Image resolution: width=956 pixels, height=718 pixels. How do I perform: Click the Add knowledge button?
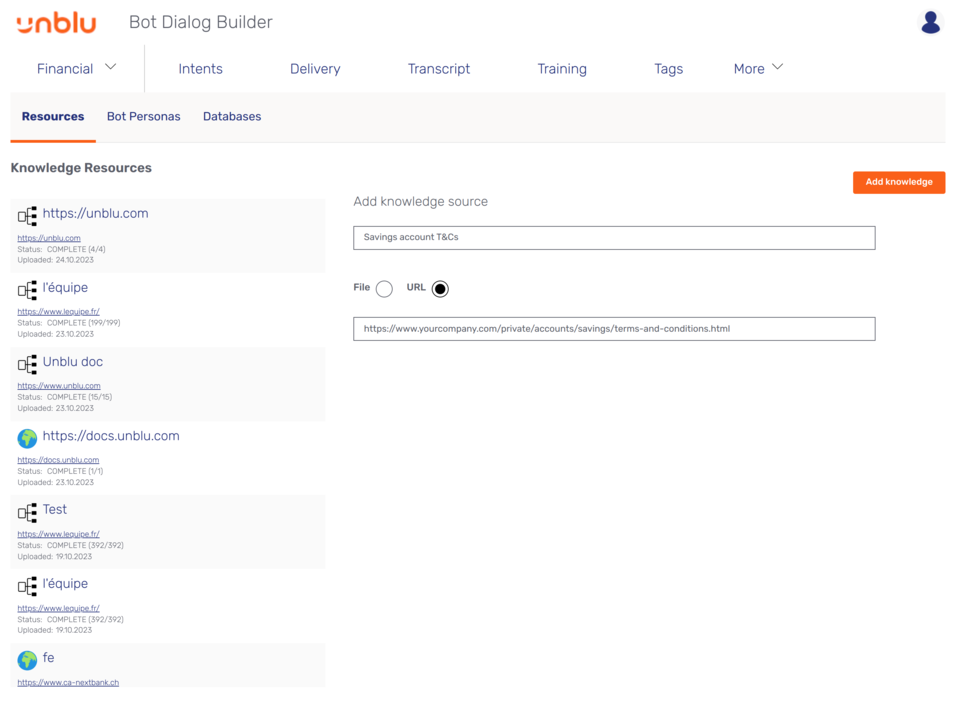(898, 182)
